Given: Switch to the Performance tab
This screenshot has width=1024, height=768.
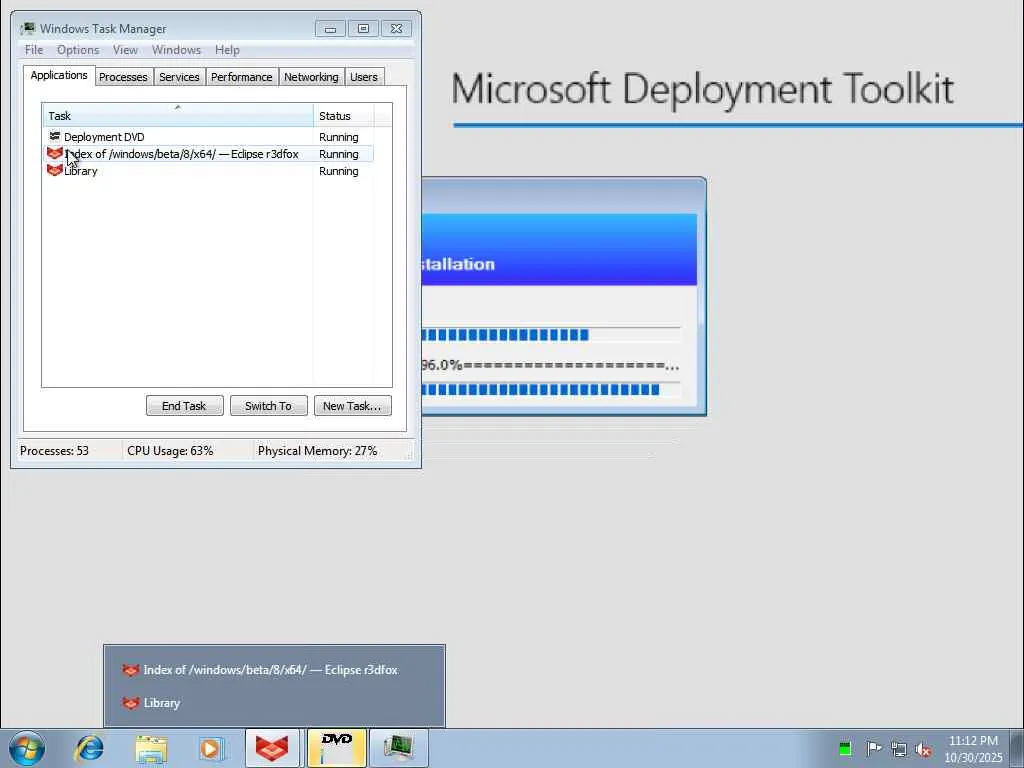Looking at the screenshot, I should click(x=242, y=77).
